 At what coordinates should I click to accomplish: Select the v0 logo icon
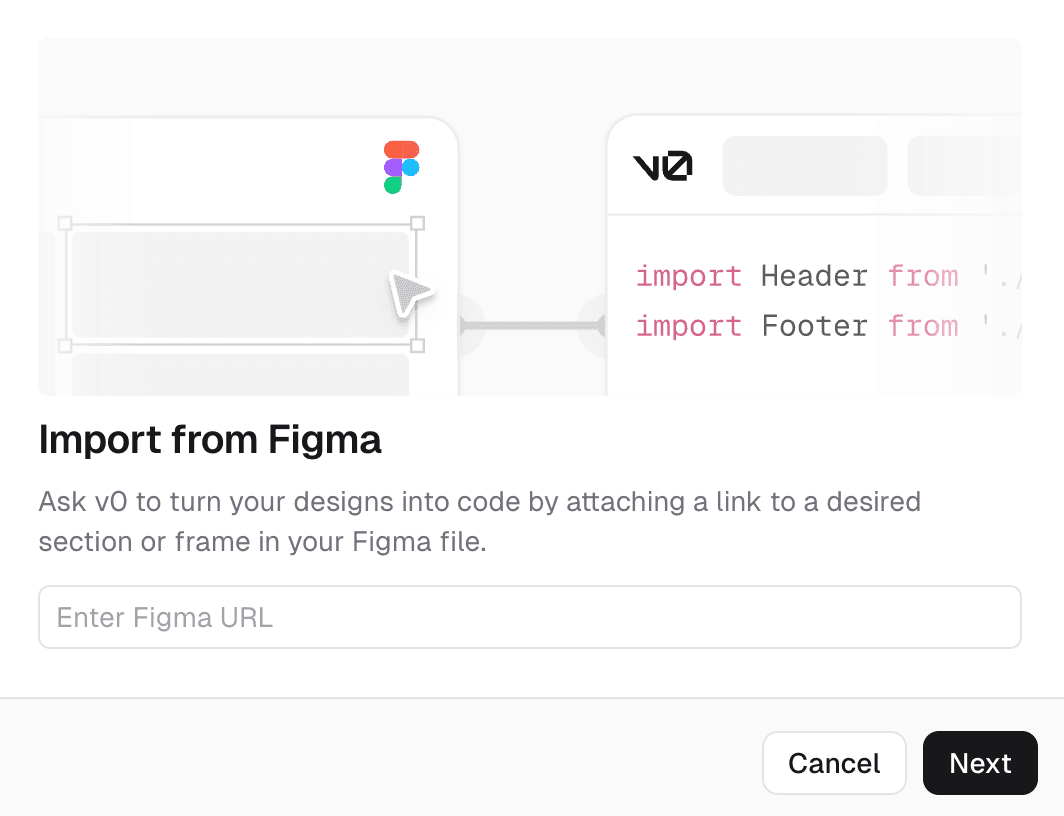coord(662,165)
